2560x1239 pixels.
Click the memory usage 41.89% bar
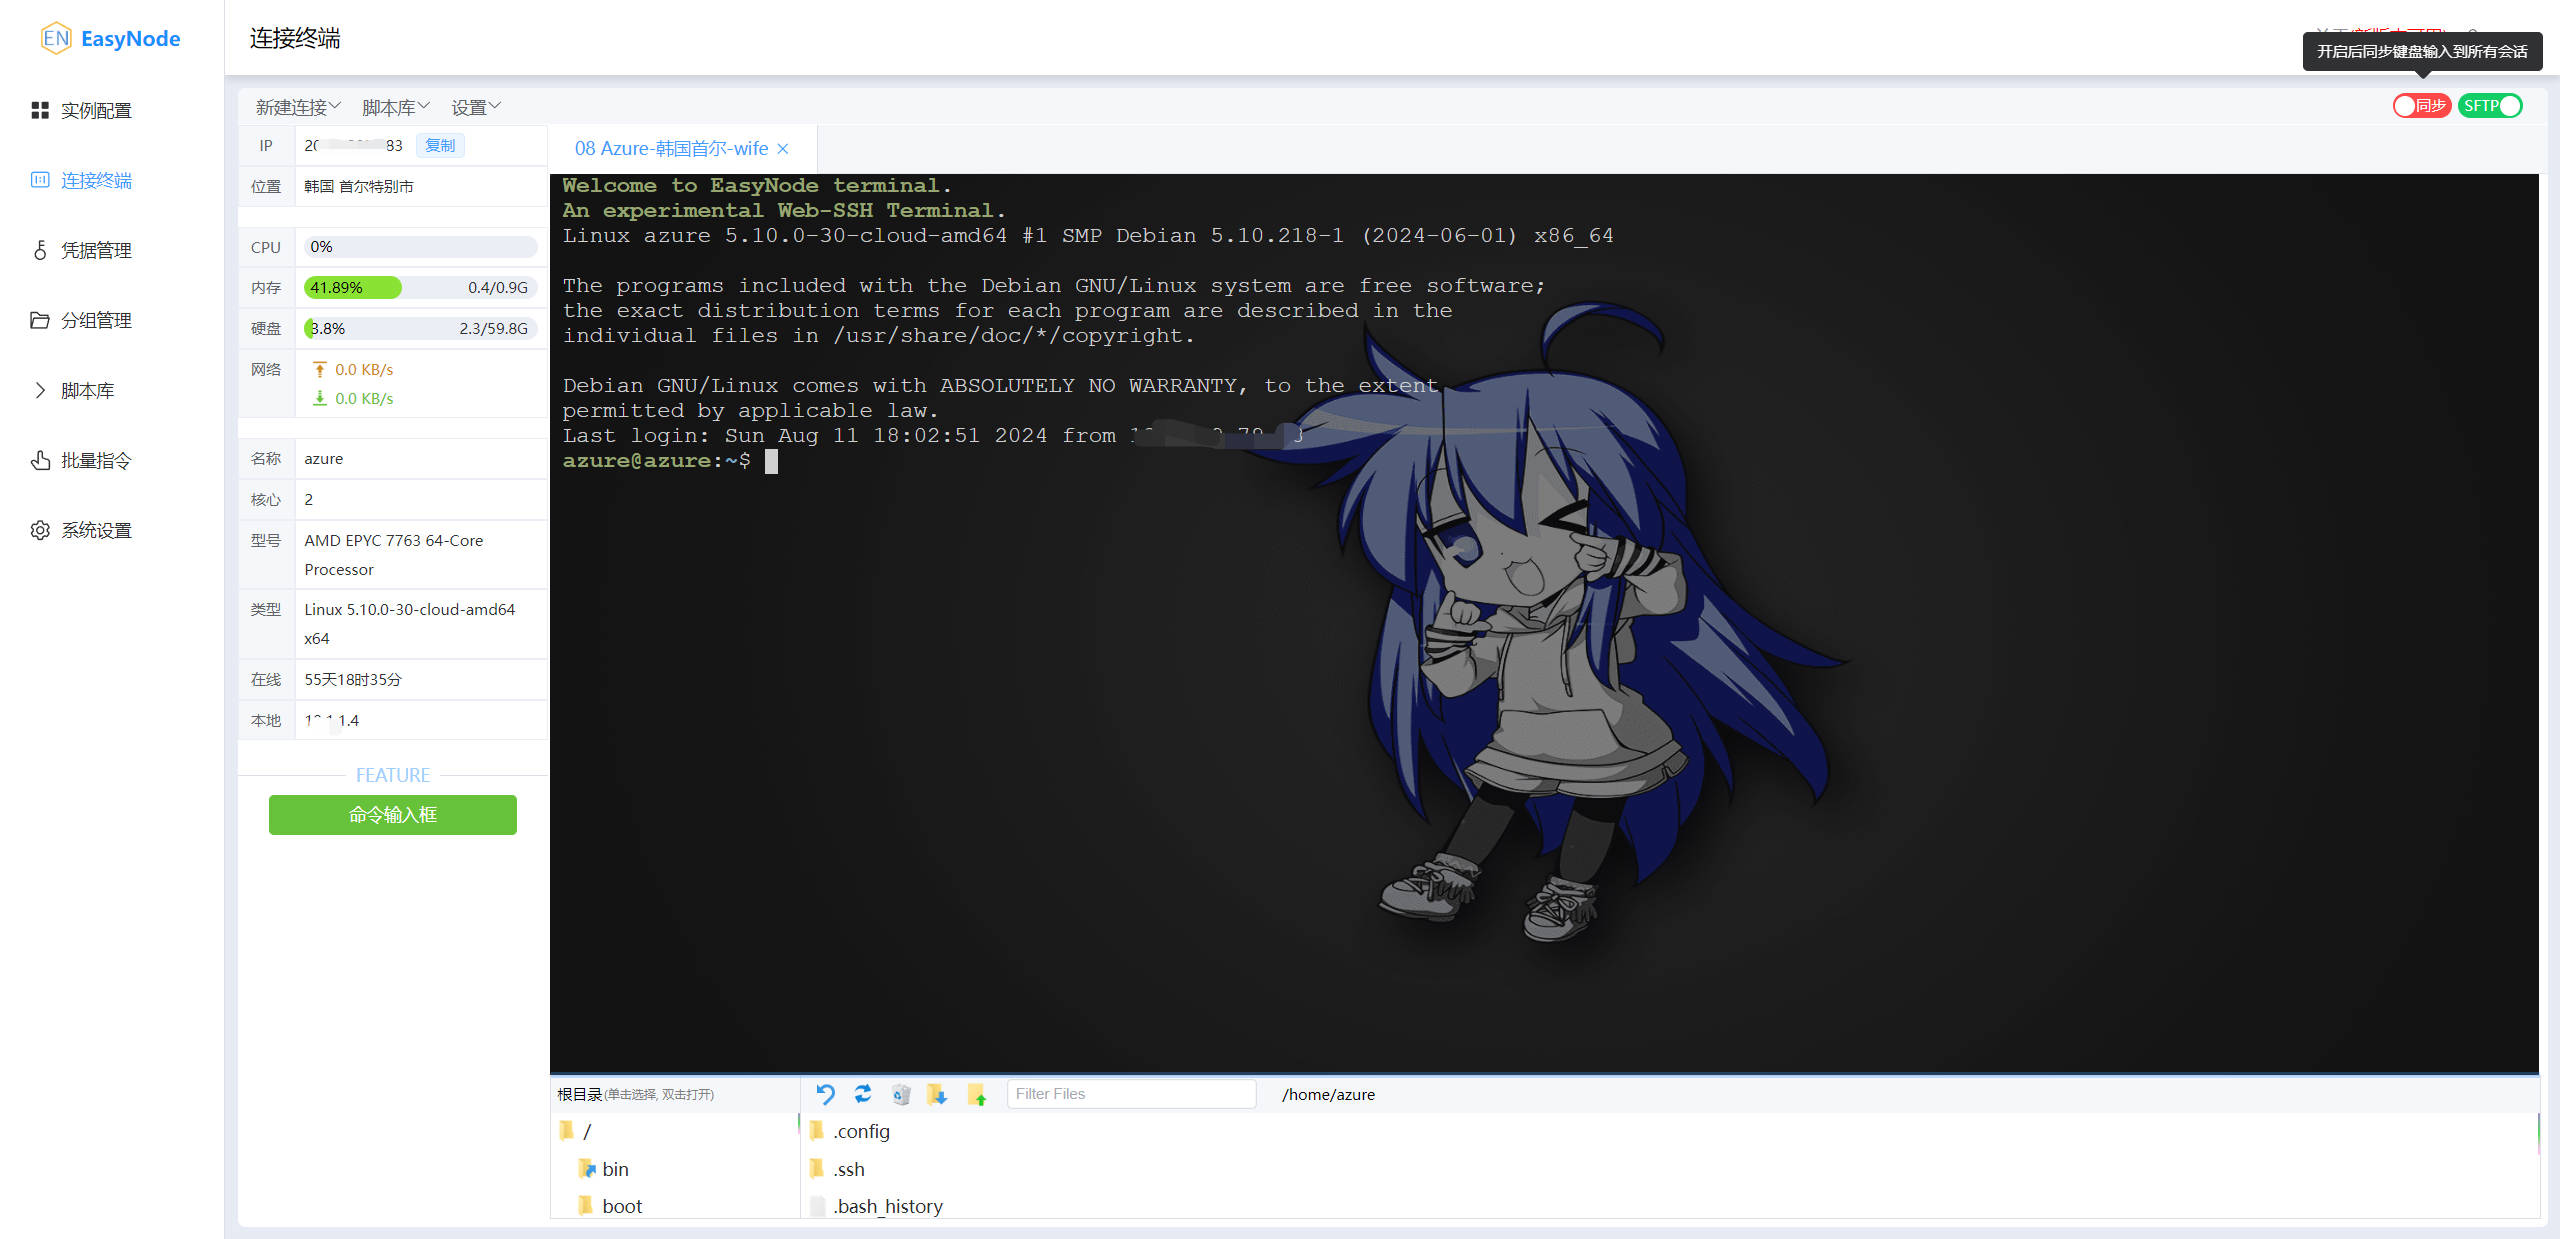point(420,288)
